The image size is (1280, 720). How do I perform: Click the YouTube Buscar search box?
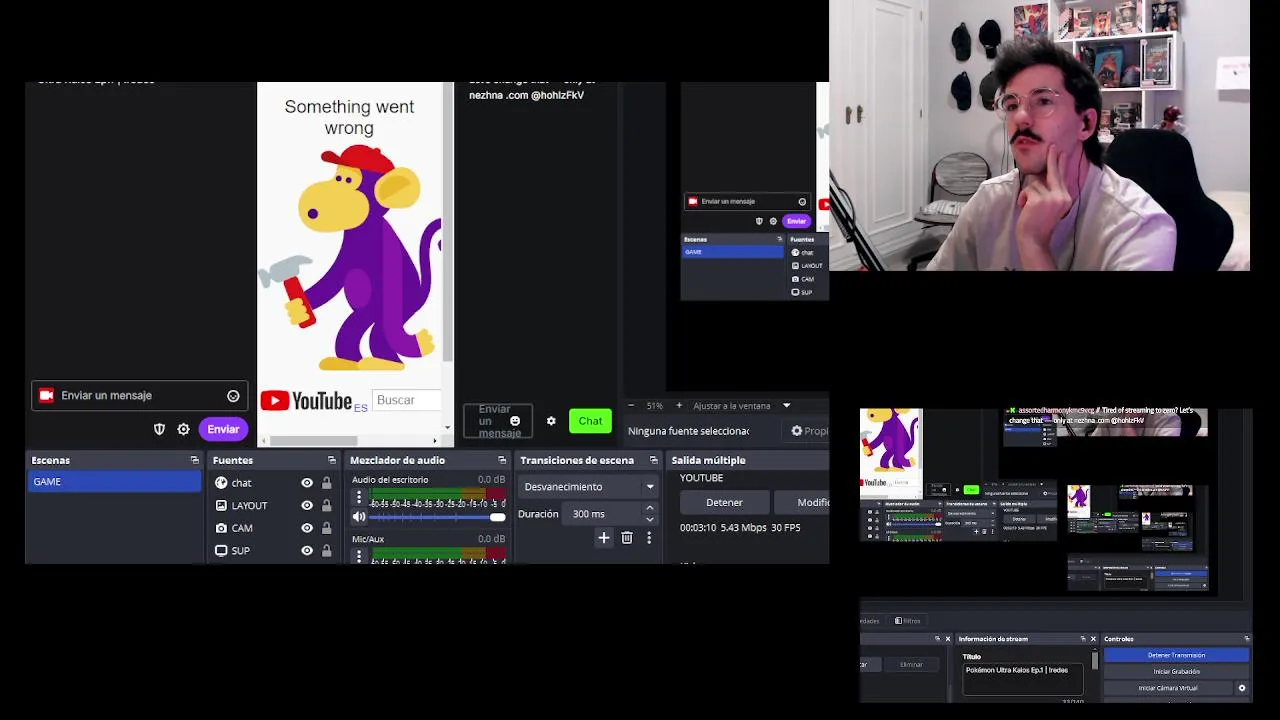point(407,400)
